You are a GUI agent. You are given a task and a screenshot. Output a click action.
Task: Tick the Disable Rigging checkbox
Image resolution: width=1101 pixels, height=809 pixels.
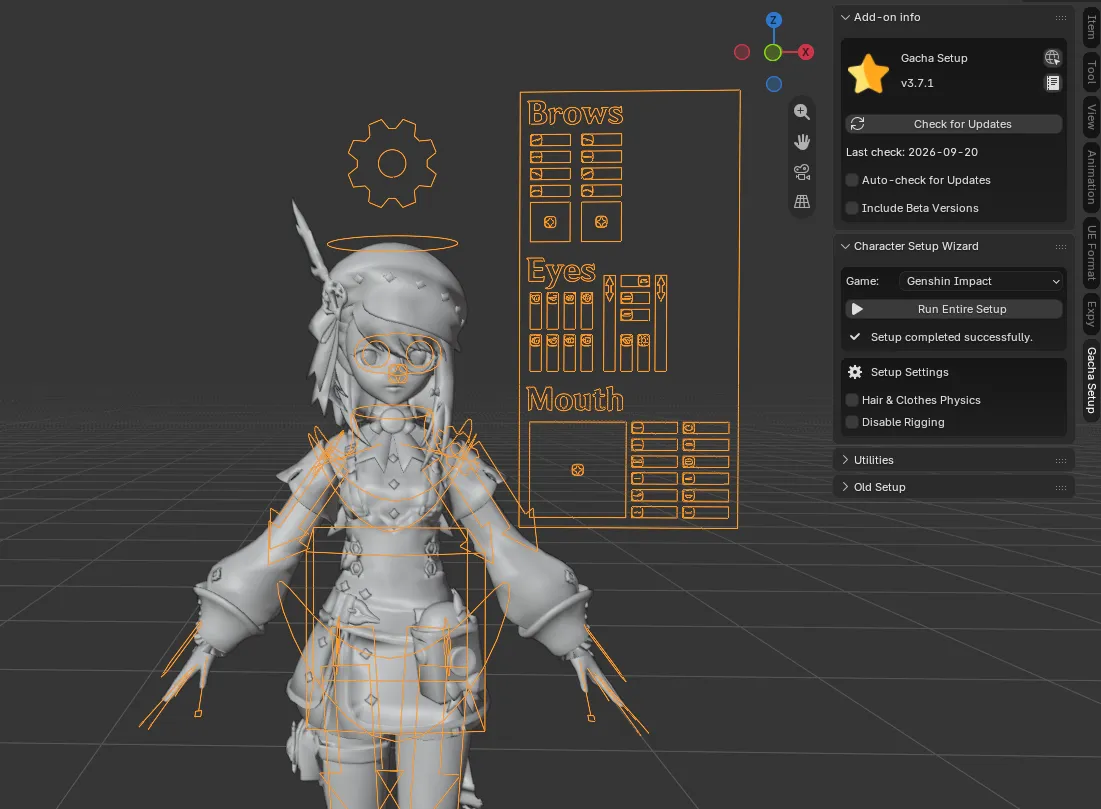click(852, 422)
